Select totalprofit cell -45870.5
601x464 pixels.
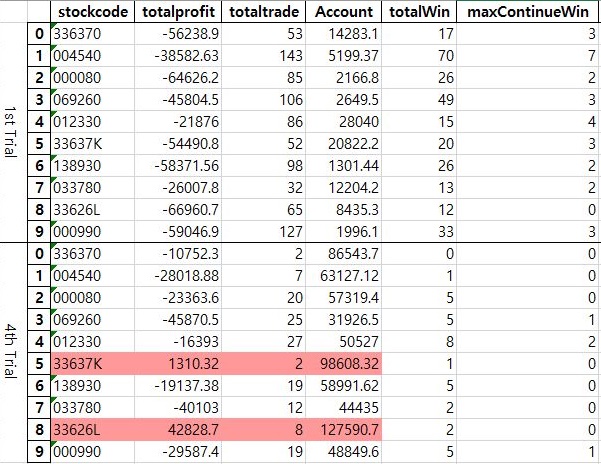(178, 320)
